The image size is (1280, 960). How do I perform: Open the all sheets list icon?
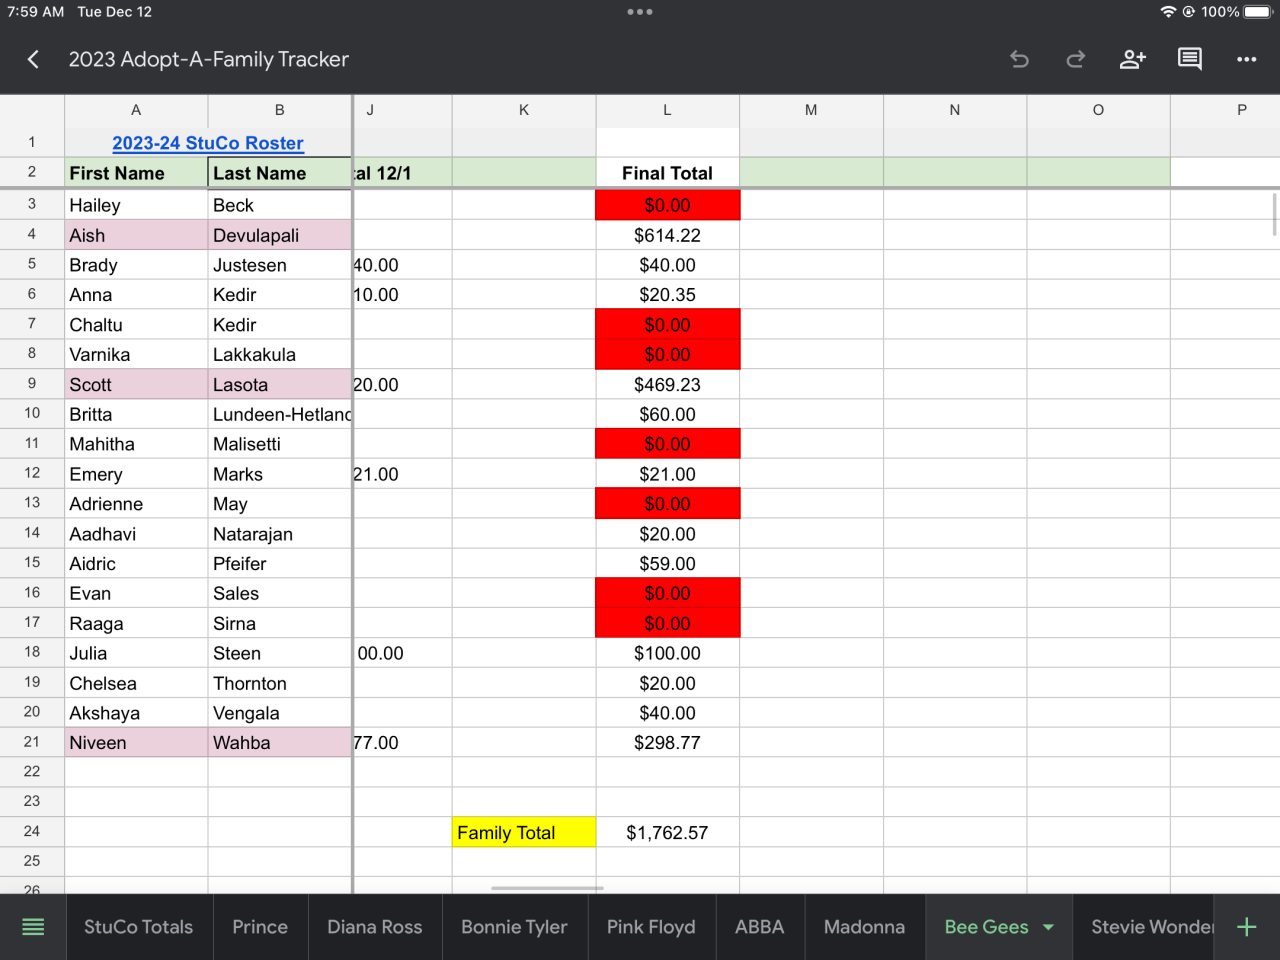33,927
